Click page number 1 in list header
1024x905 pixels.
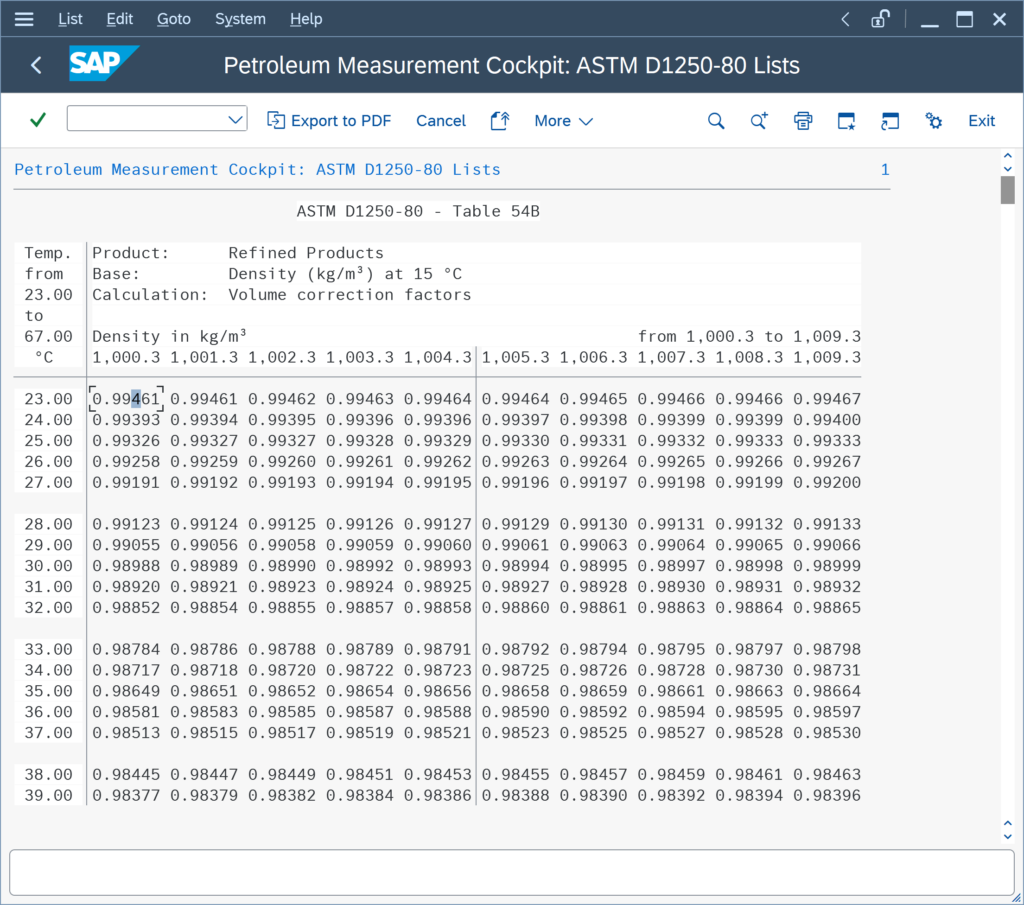[885, 170]
